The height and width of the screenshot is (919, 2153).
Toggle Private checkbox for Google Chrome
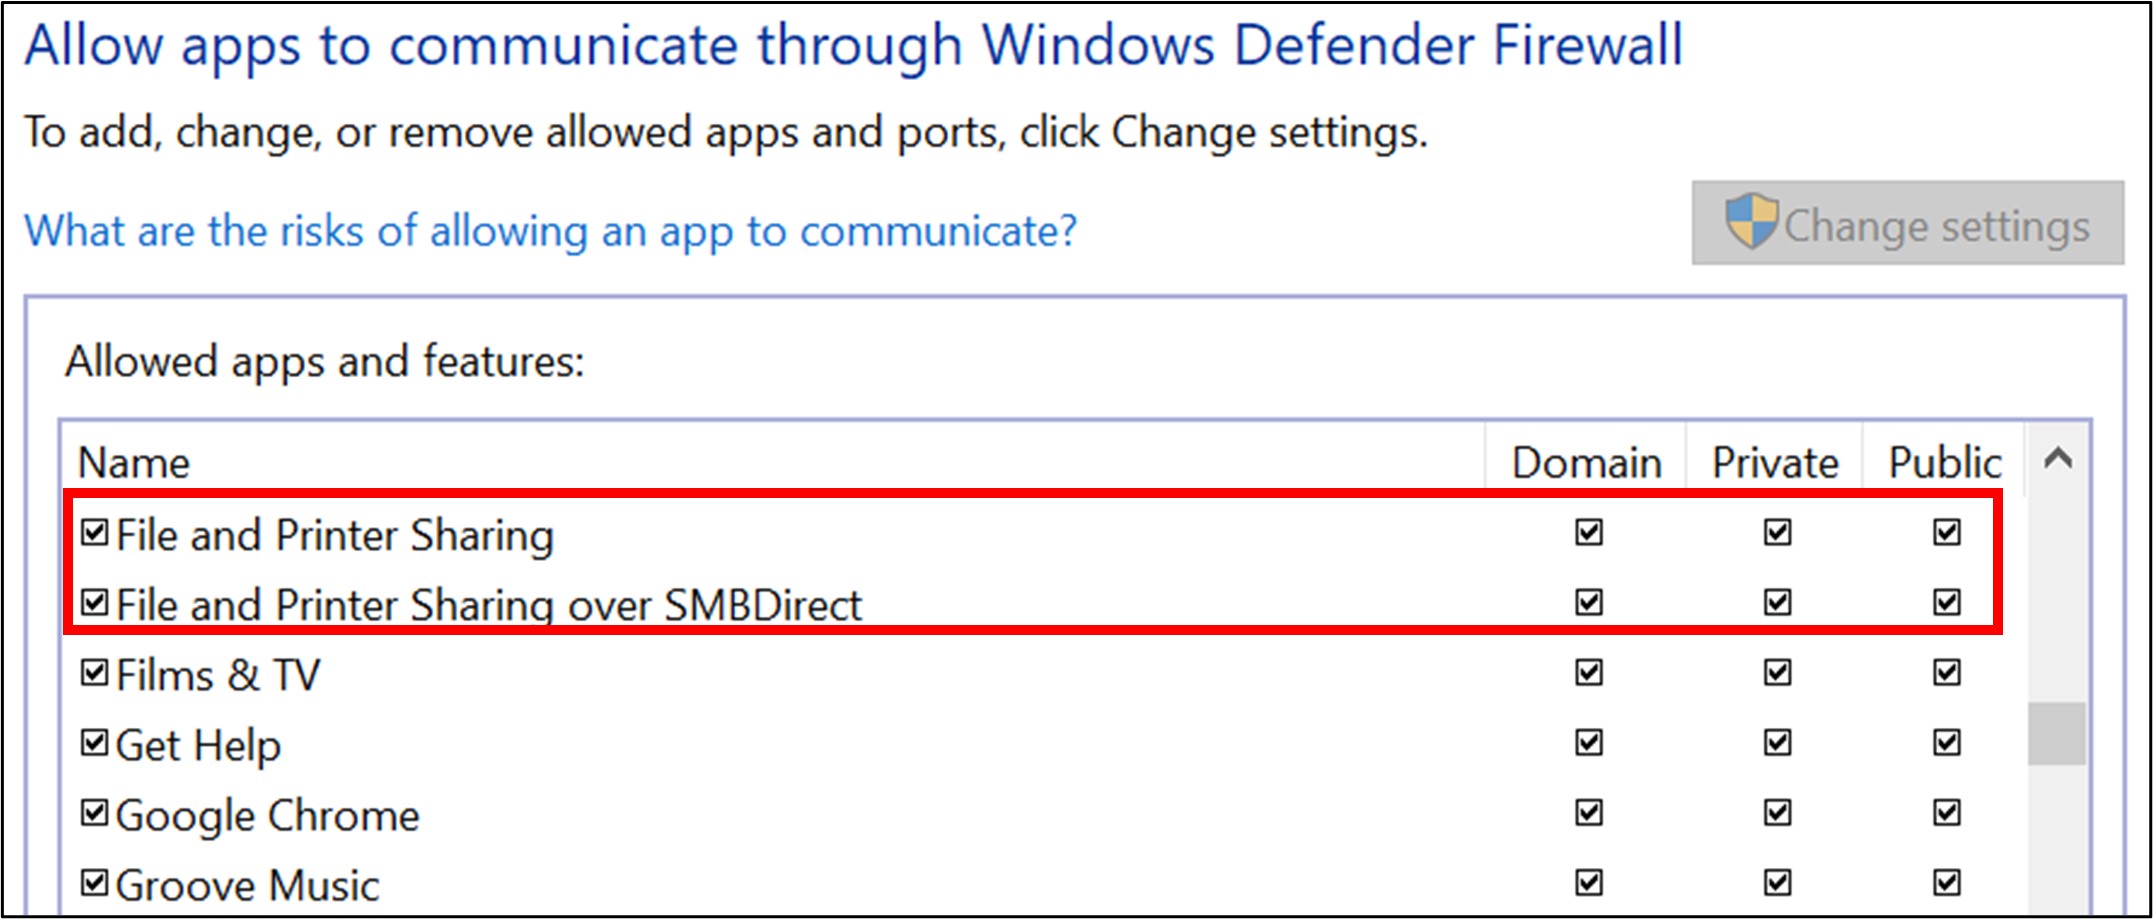pos(1777,812)
